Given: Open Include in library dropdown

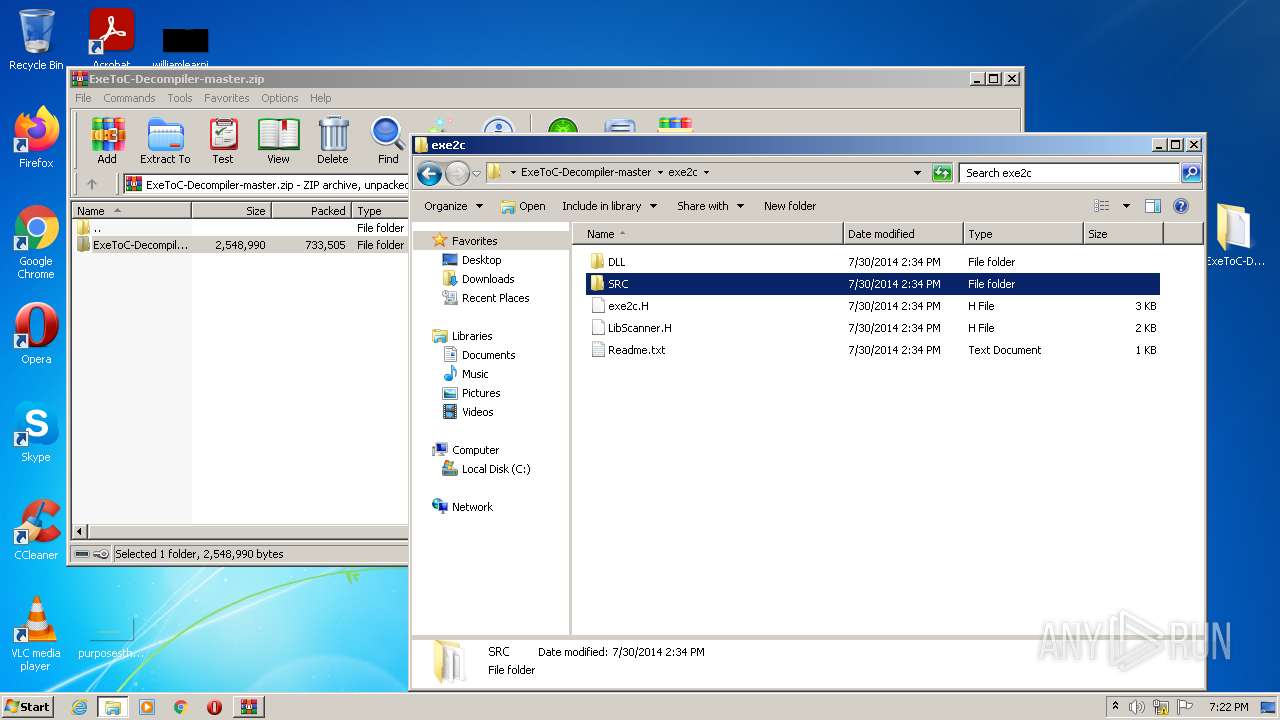Looking at the screenshot, I should click(609, 206).
